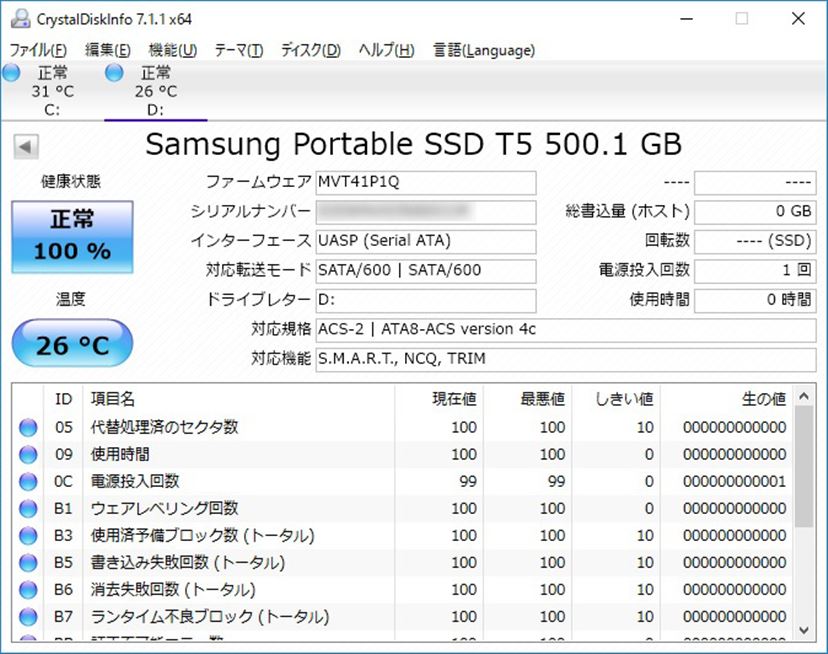The image size is (828, 654).
Task: Close the CrystalDiskInfo window
Action: coord(798,19)
